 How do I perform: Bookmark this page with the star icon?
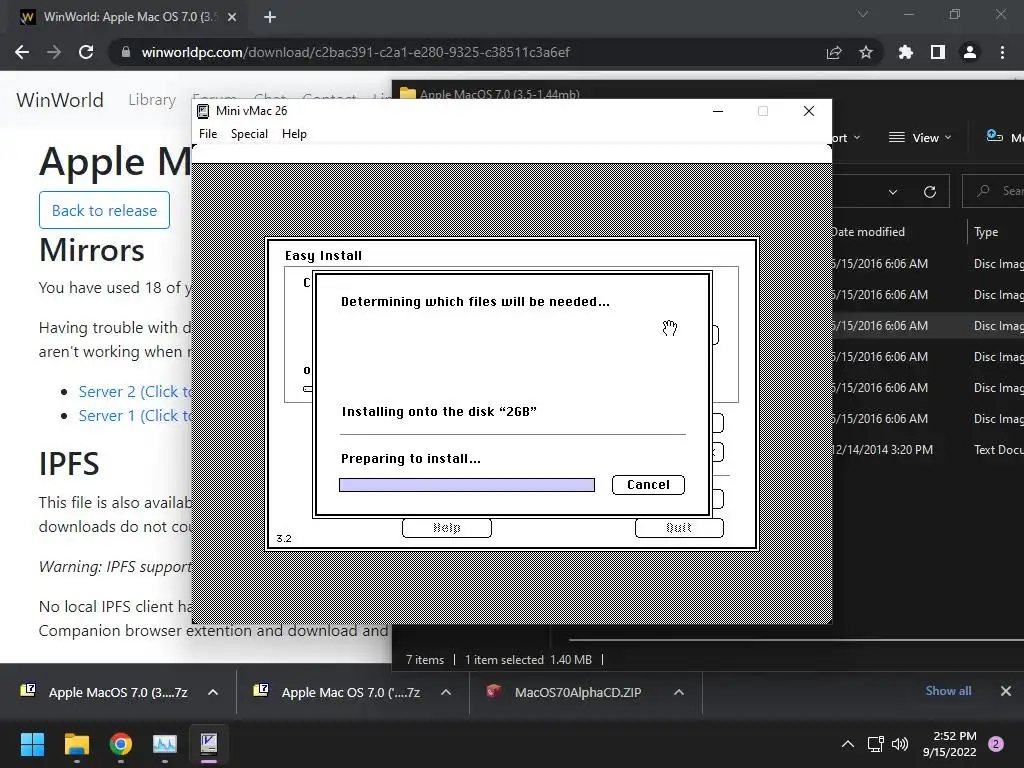pyautogui.click(x=866, y=52)
